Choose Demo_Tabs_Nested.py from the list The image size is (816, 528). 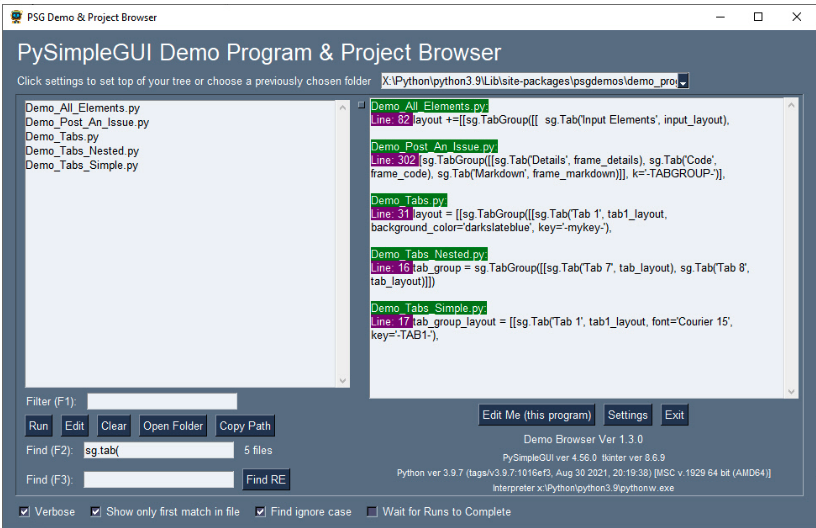pyautogui.click(x=80, y=151)
